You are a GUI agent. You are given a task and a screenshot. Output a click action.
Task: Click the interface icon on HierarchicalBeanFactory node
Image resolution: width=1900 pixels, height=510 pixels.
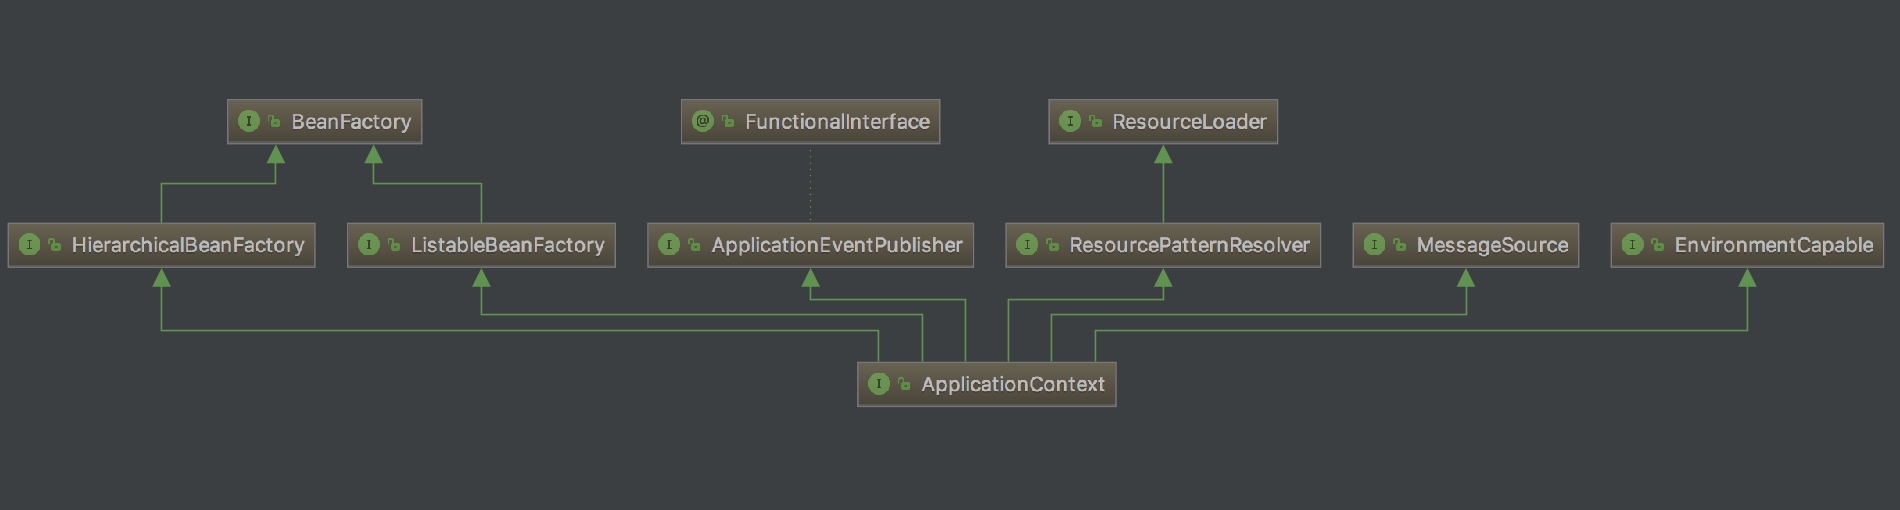point(30,245)
